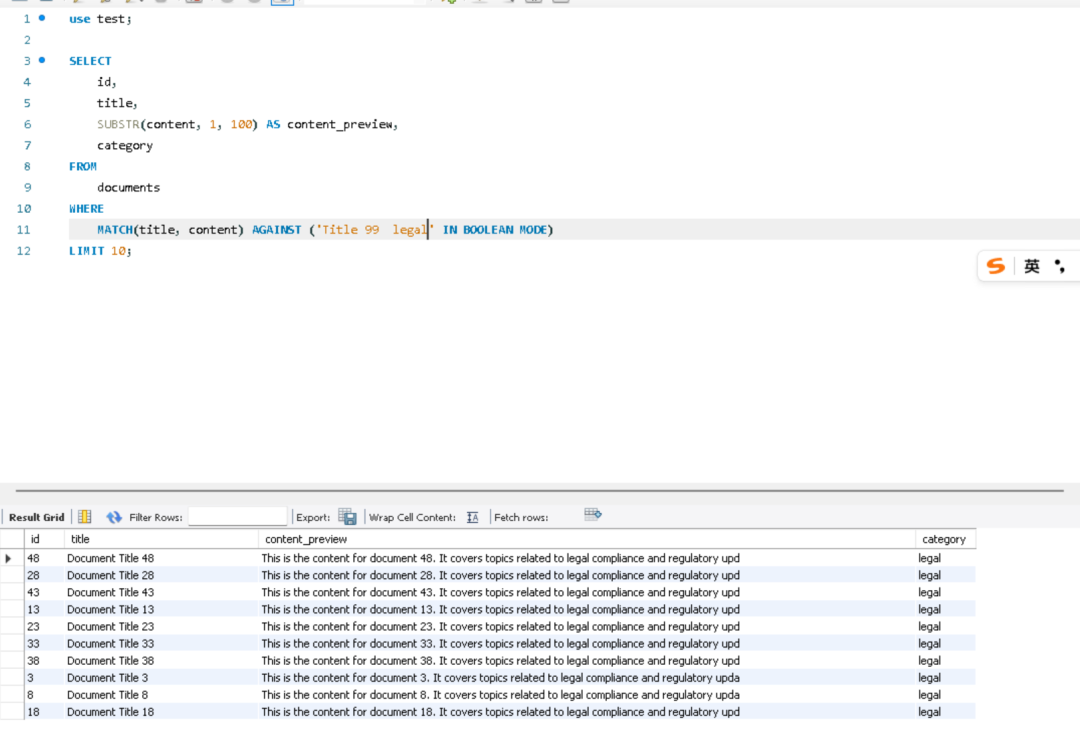Click the Result Grid view icon

click(x=85, y=517)
